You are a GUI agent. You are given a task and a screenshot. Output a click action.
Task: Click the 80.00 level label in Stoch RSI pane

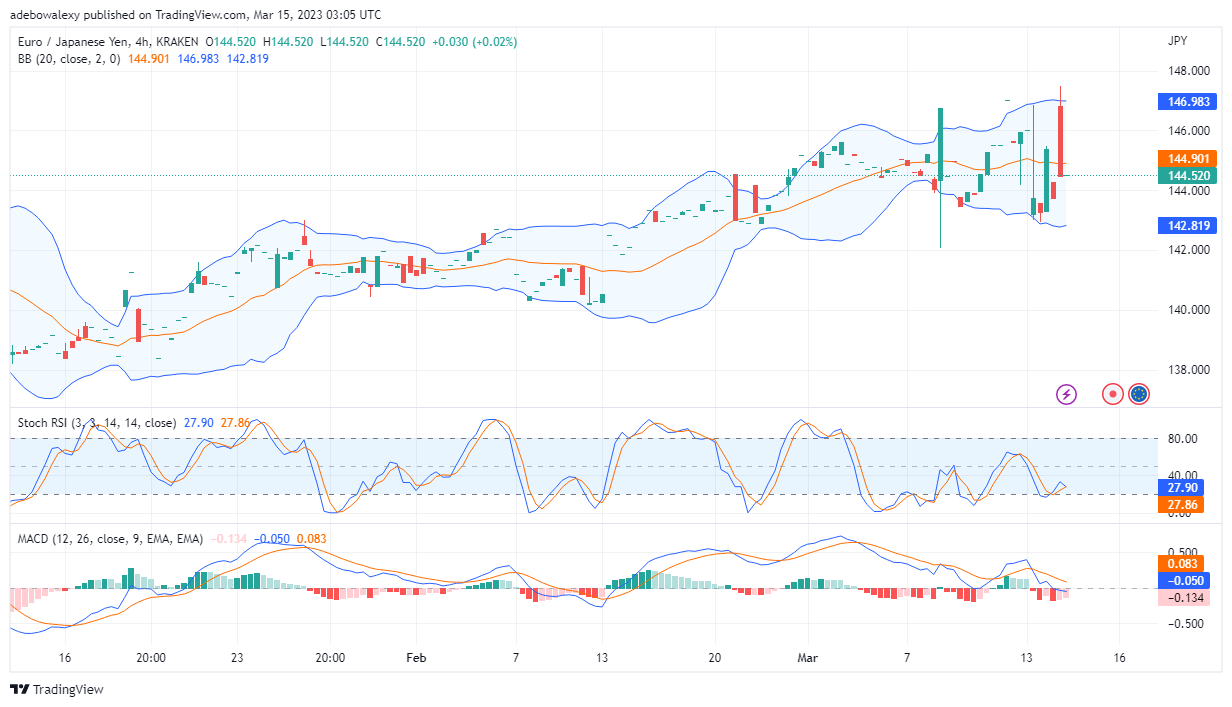[x=1183, y=438]
